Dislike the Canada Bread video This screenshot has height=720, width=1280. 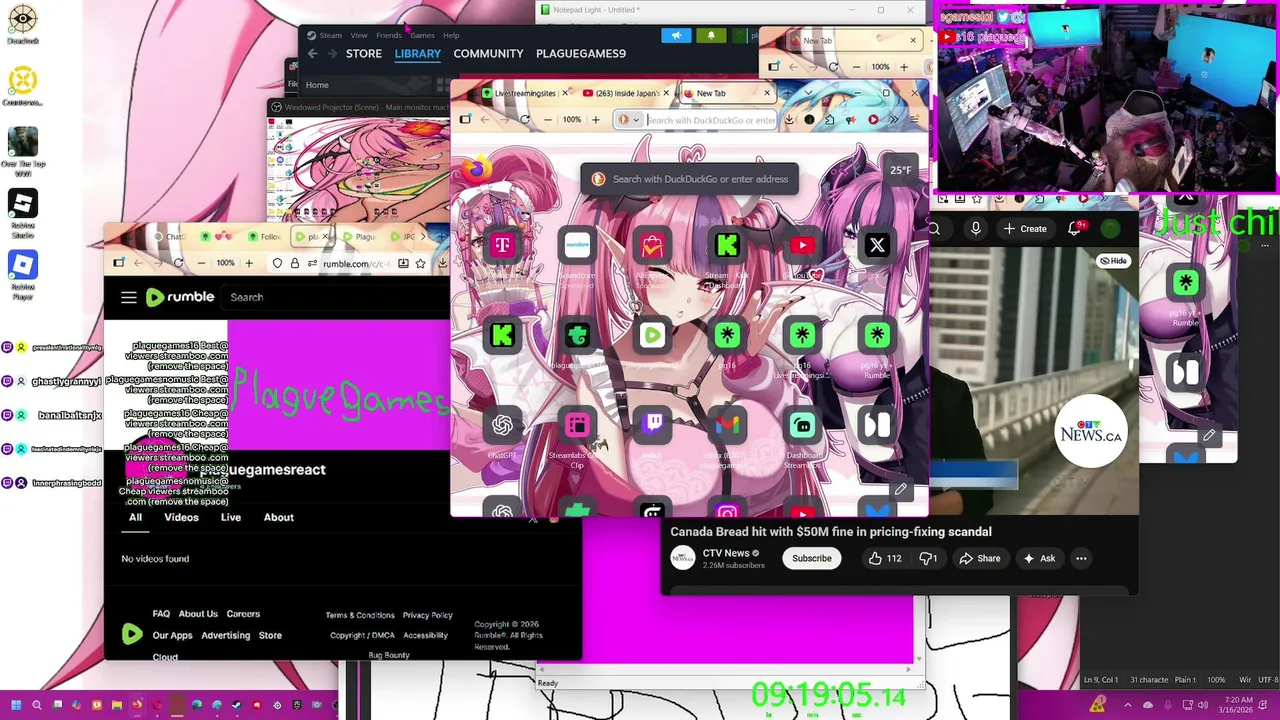point(929,559)
